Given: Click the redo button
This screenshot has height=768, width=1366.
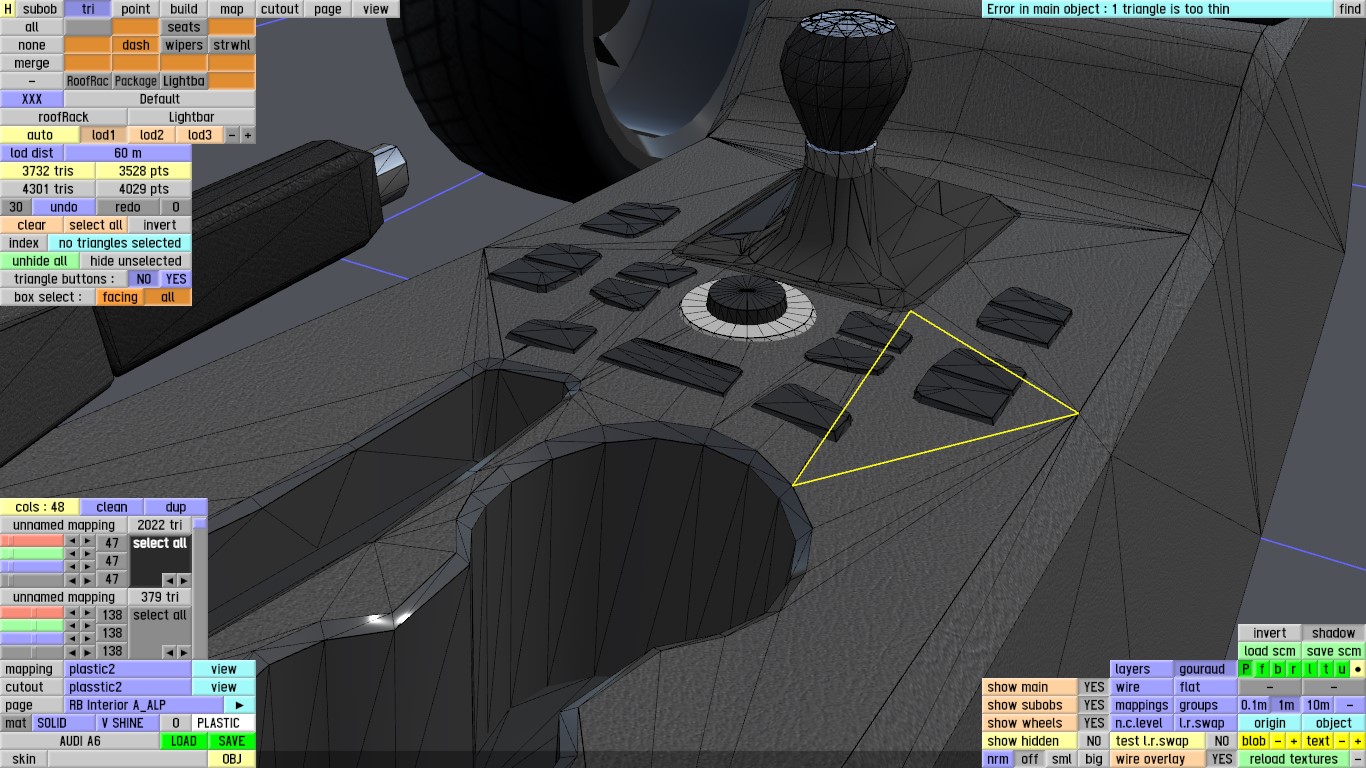Looking at the screenshot, I should tap(128, 207).
